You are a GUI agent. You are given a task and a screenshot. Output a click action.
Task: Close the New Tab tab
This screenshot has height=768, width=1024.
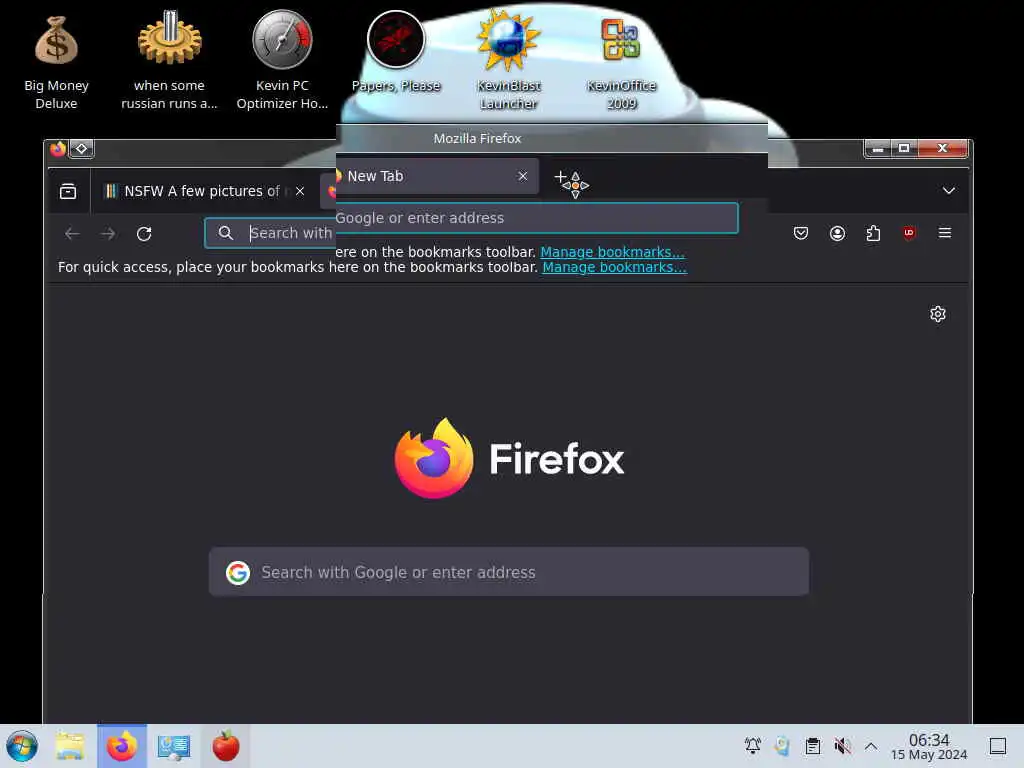pos(522,176)
